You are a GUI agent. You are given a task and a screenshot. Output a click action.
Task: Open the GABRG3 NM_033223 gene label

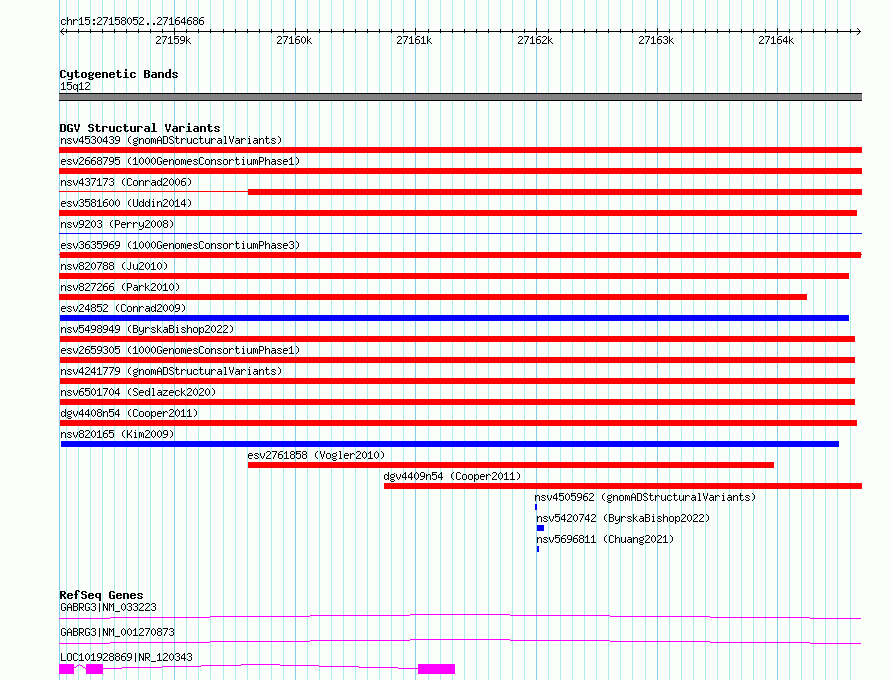point(108,607)
